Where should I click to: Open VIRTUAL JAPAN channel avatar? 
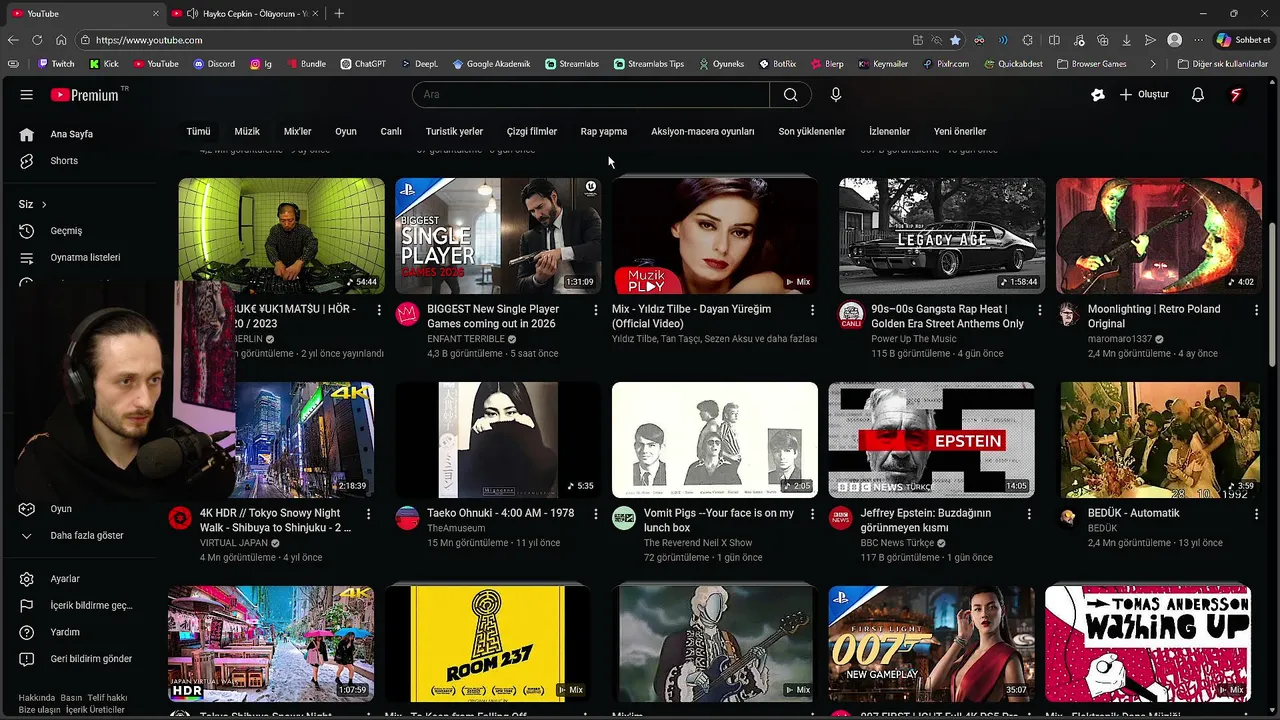pos(180,518)
